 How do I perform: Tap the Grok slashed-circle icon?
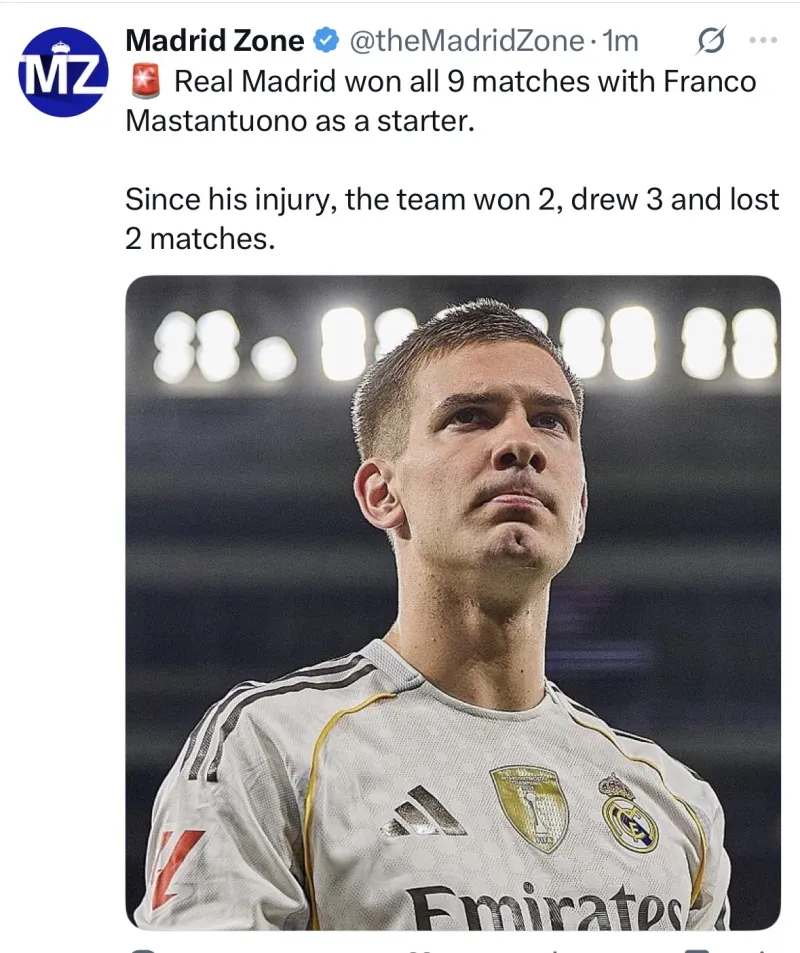709,41
